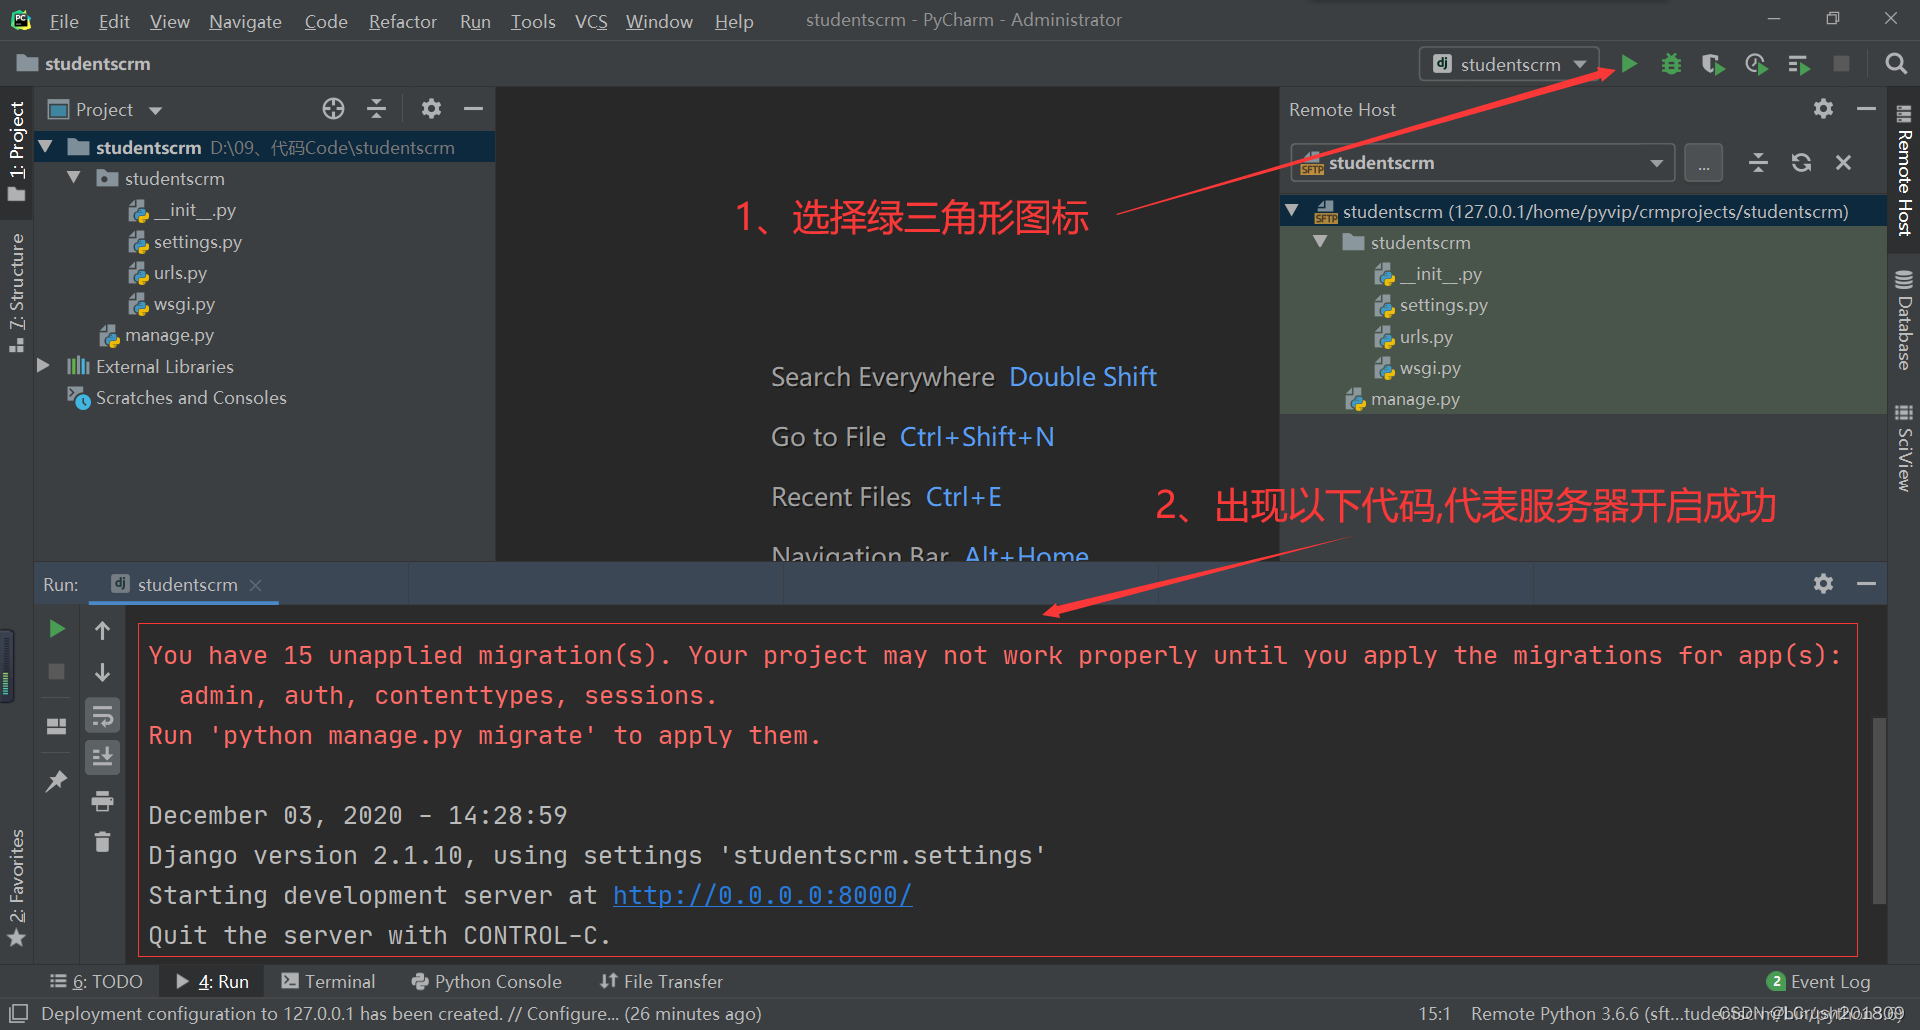This screenshot has width=1920, height=1030.
Task: Open the Python Profiler run icon
Action: point(1756,63)
